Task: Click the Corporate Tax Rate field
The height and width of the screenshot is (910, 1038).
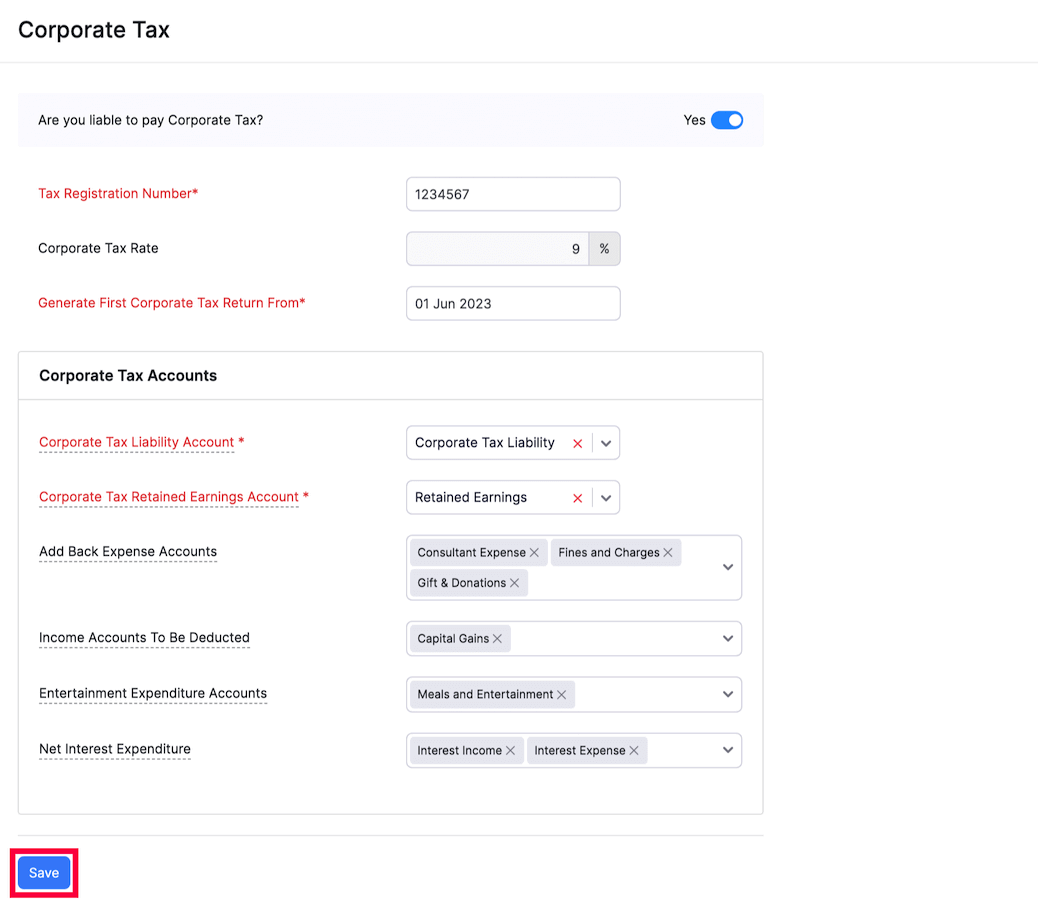Action: [497, 248]
